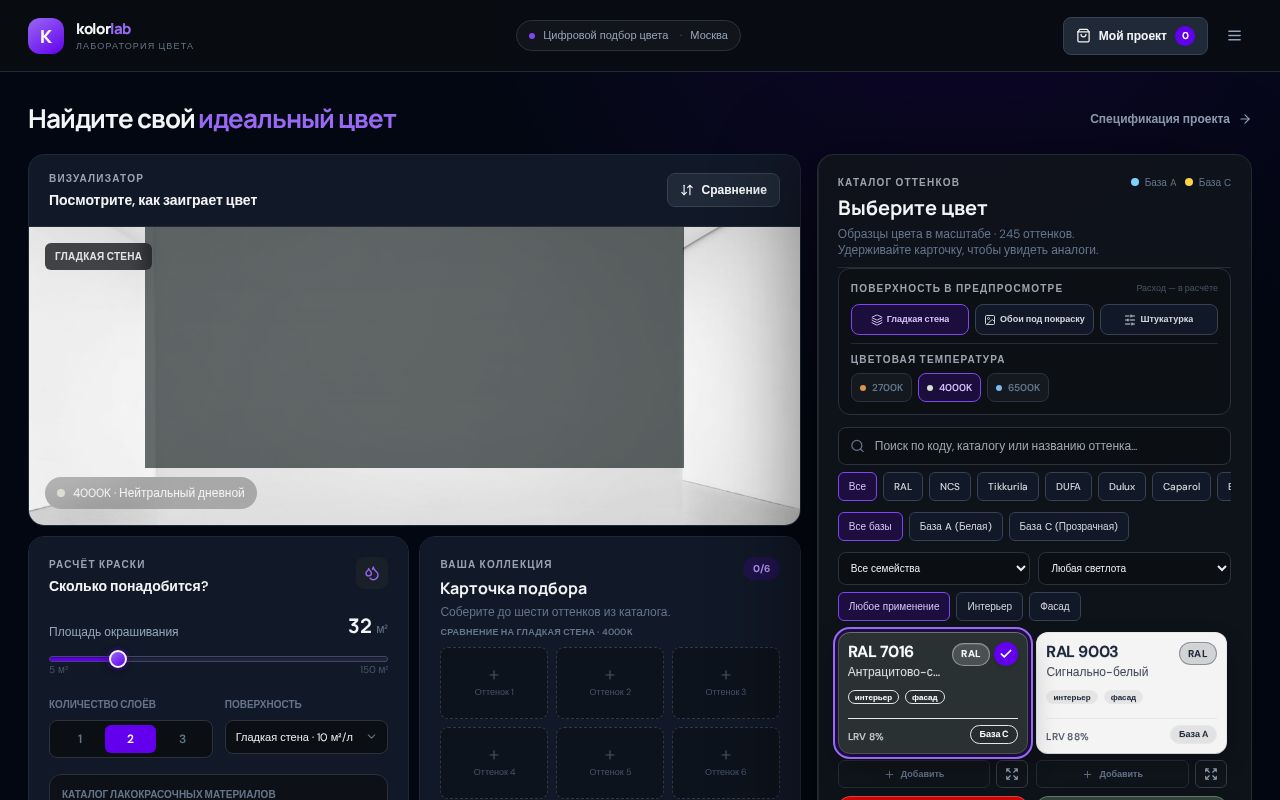The height and width of the screenshot is (800, 1280).
Task: Expand fullscreen preview for RAL 7016
Action: point(1012,774)
